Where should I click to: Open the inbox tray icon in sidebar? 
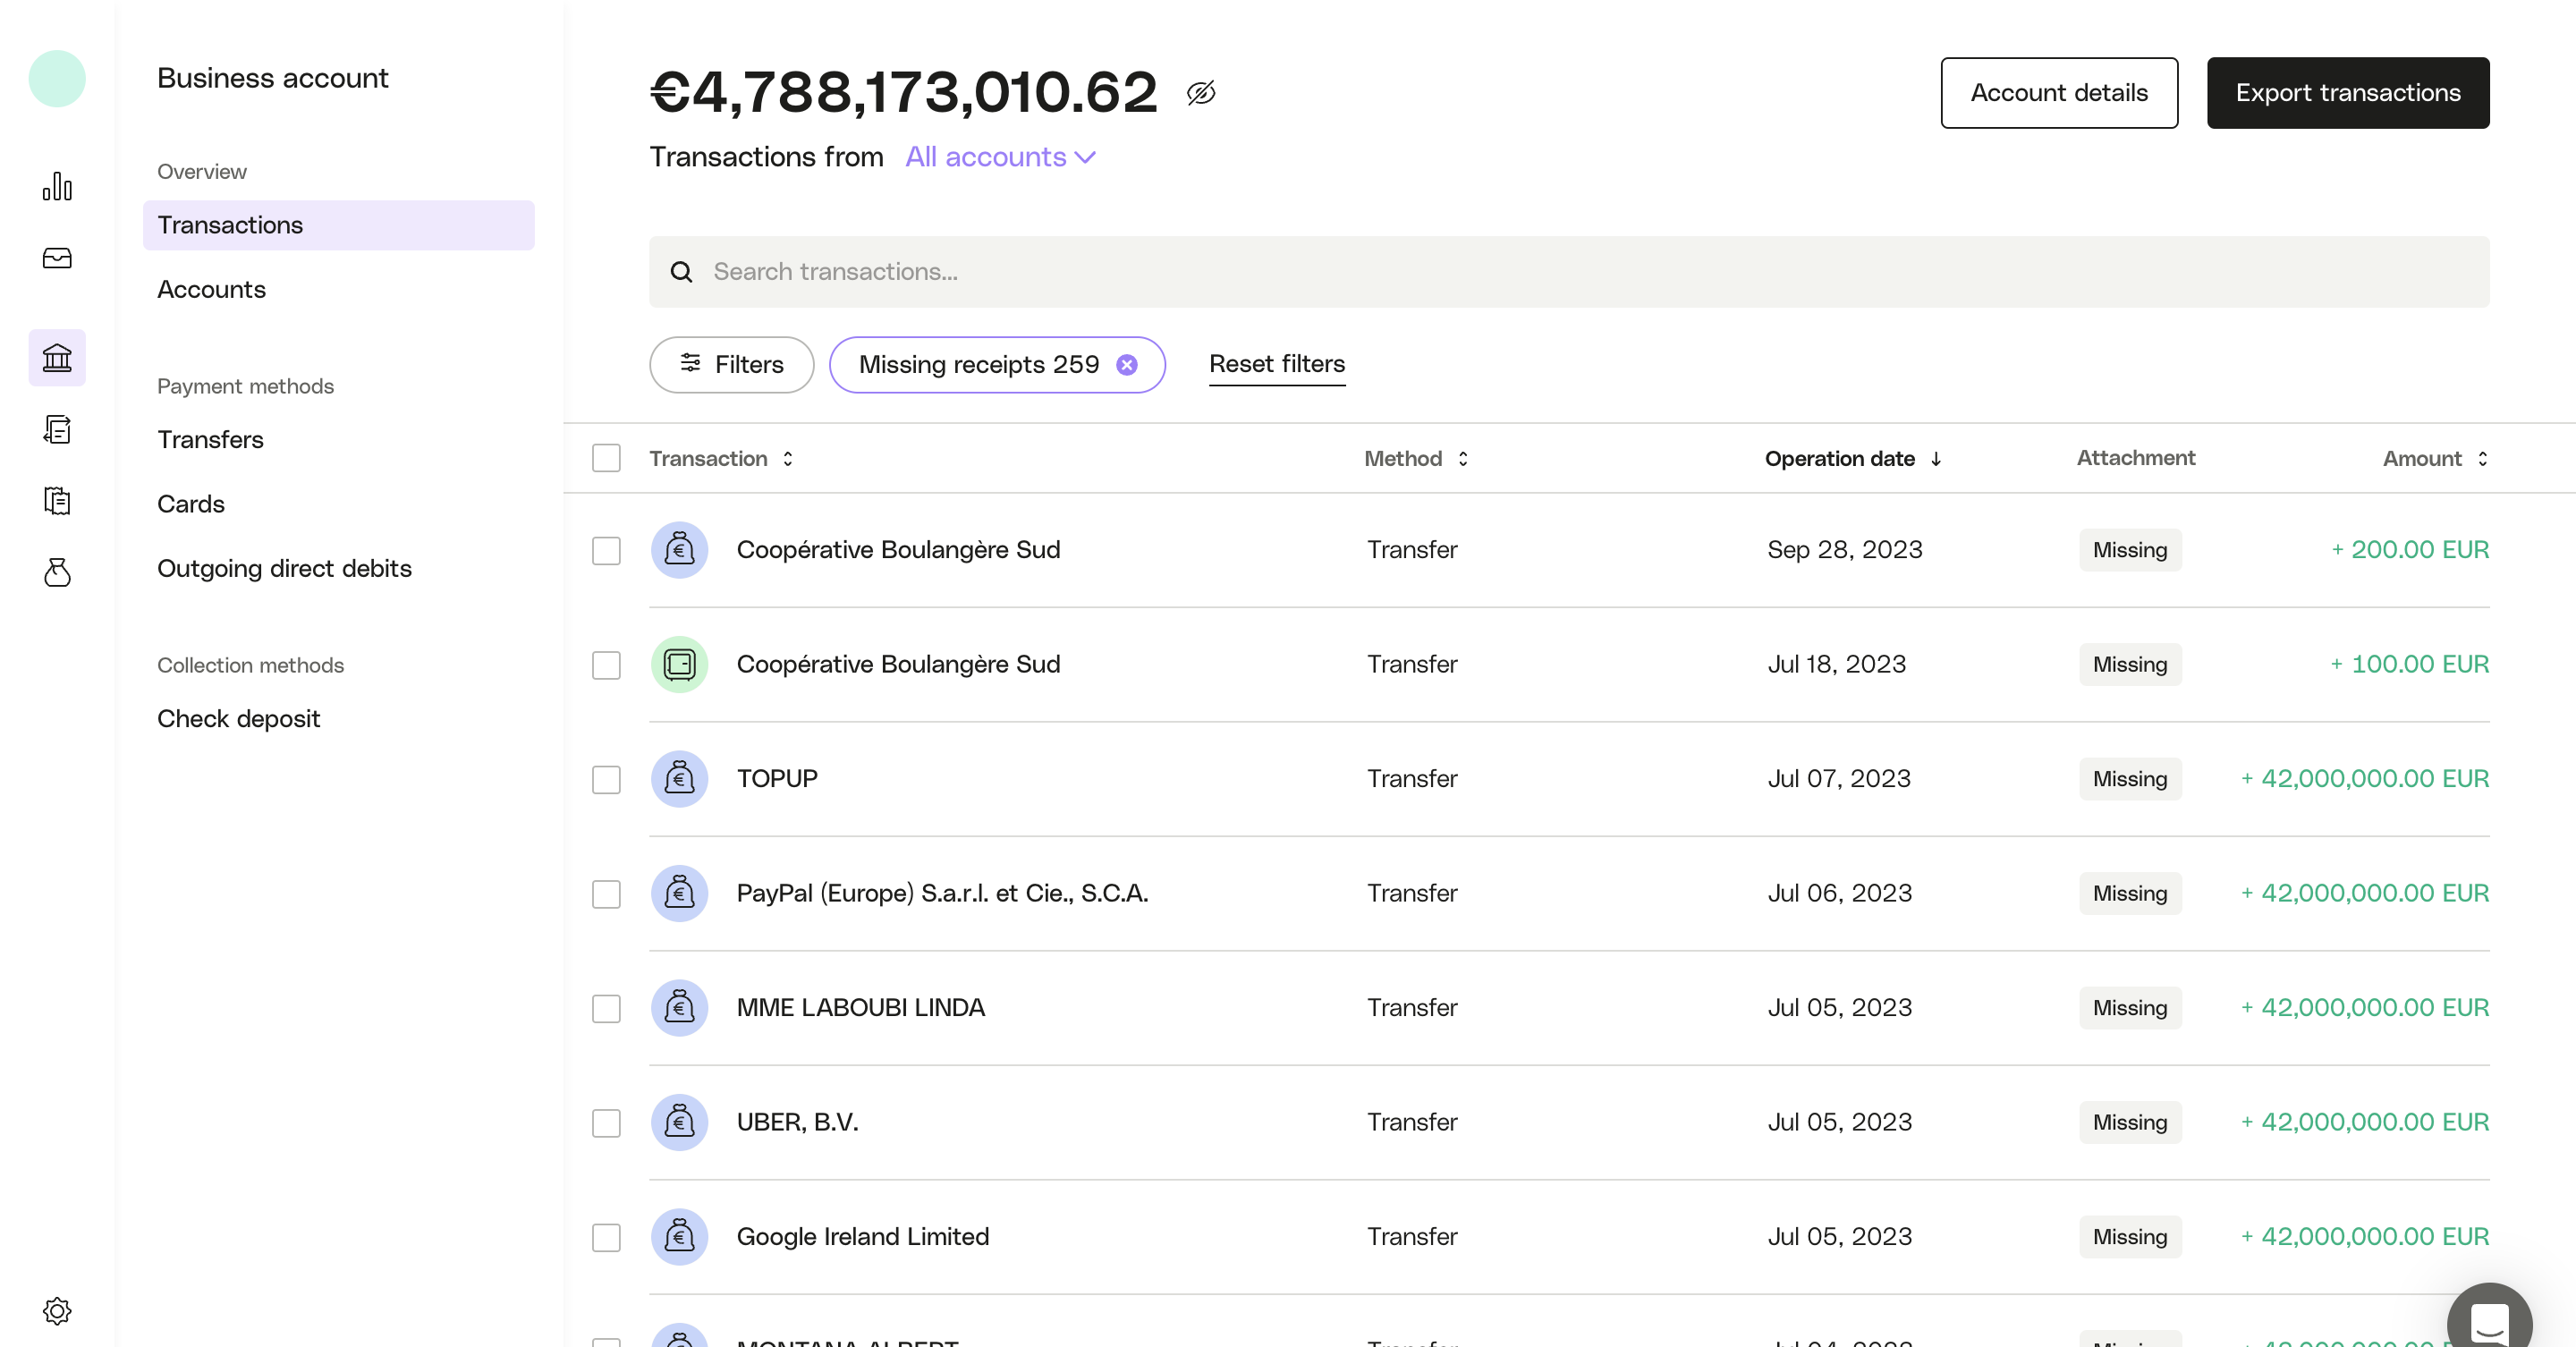(x=57, y=258)
